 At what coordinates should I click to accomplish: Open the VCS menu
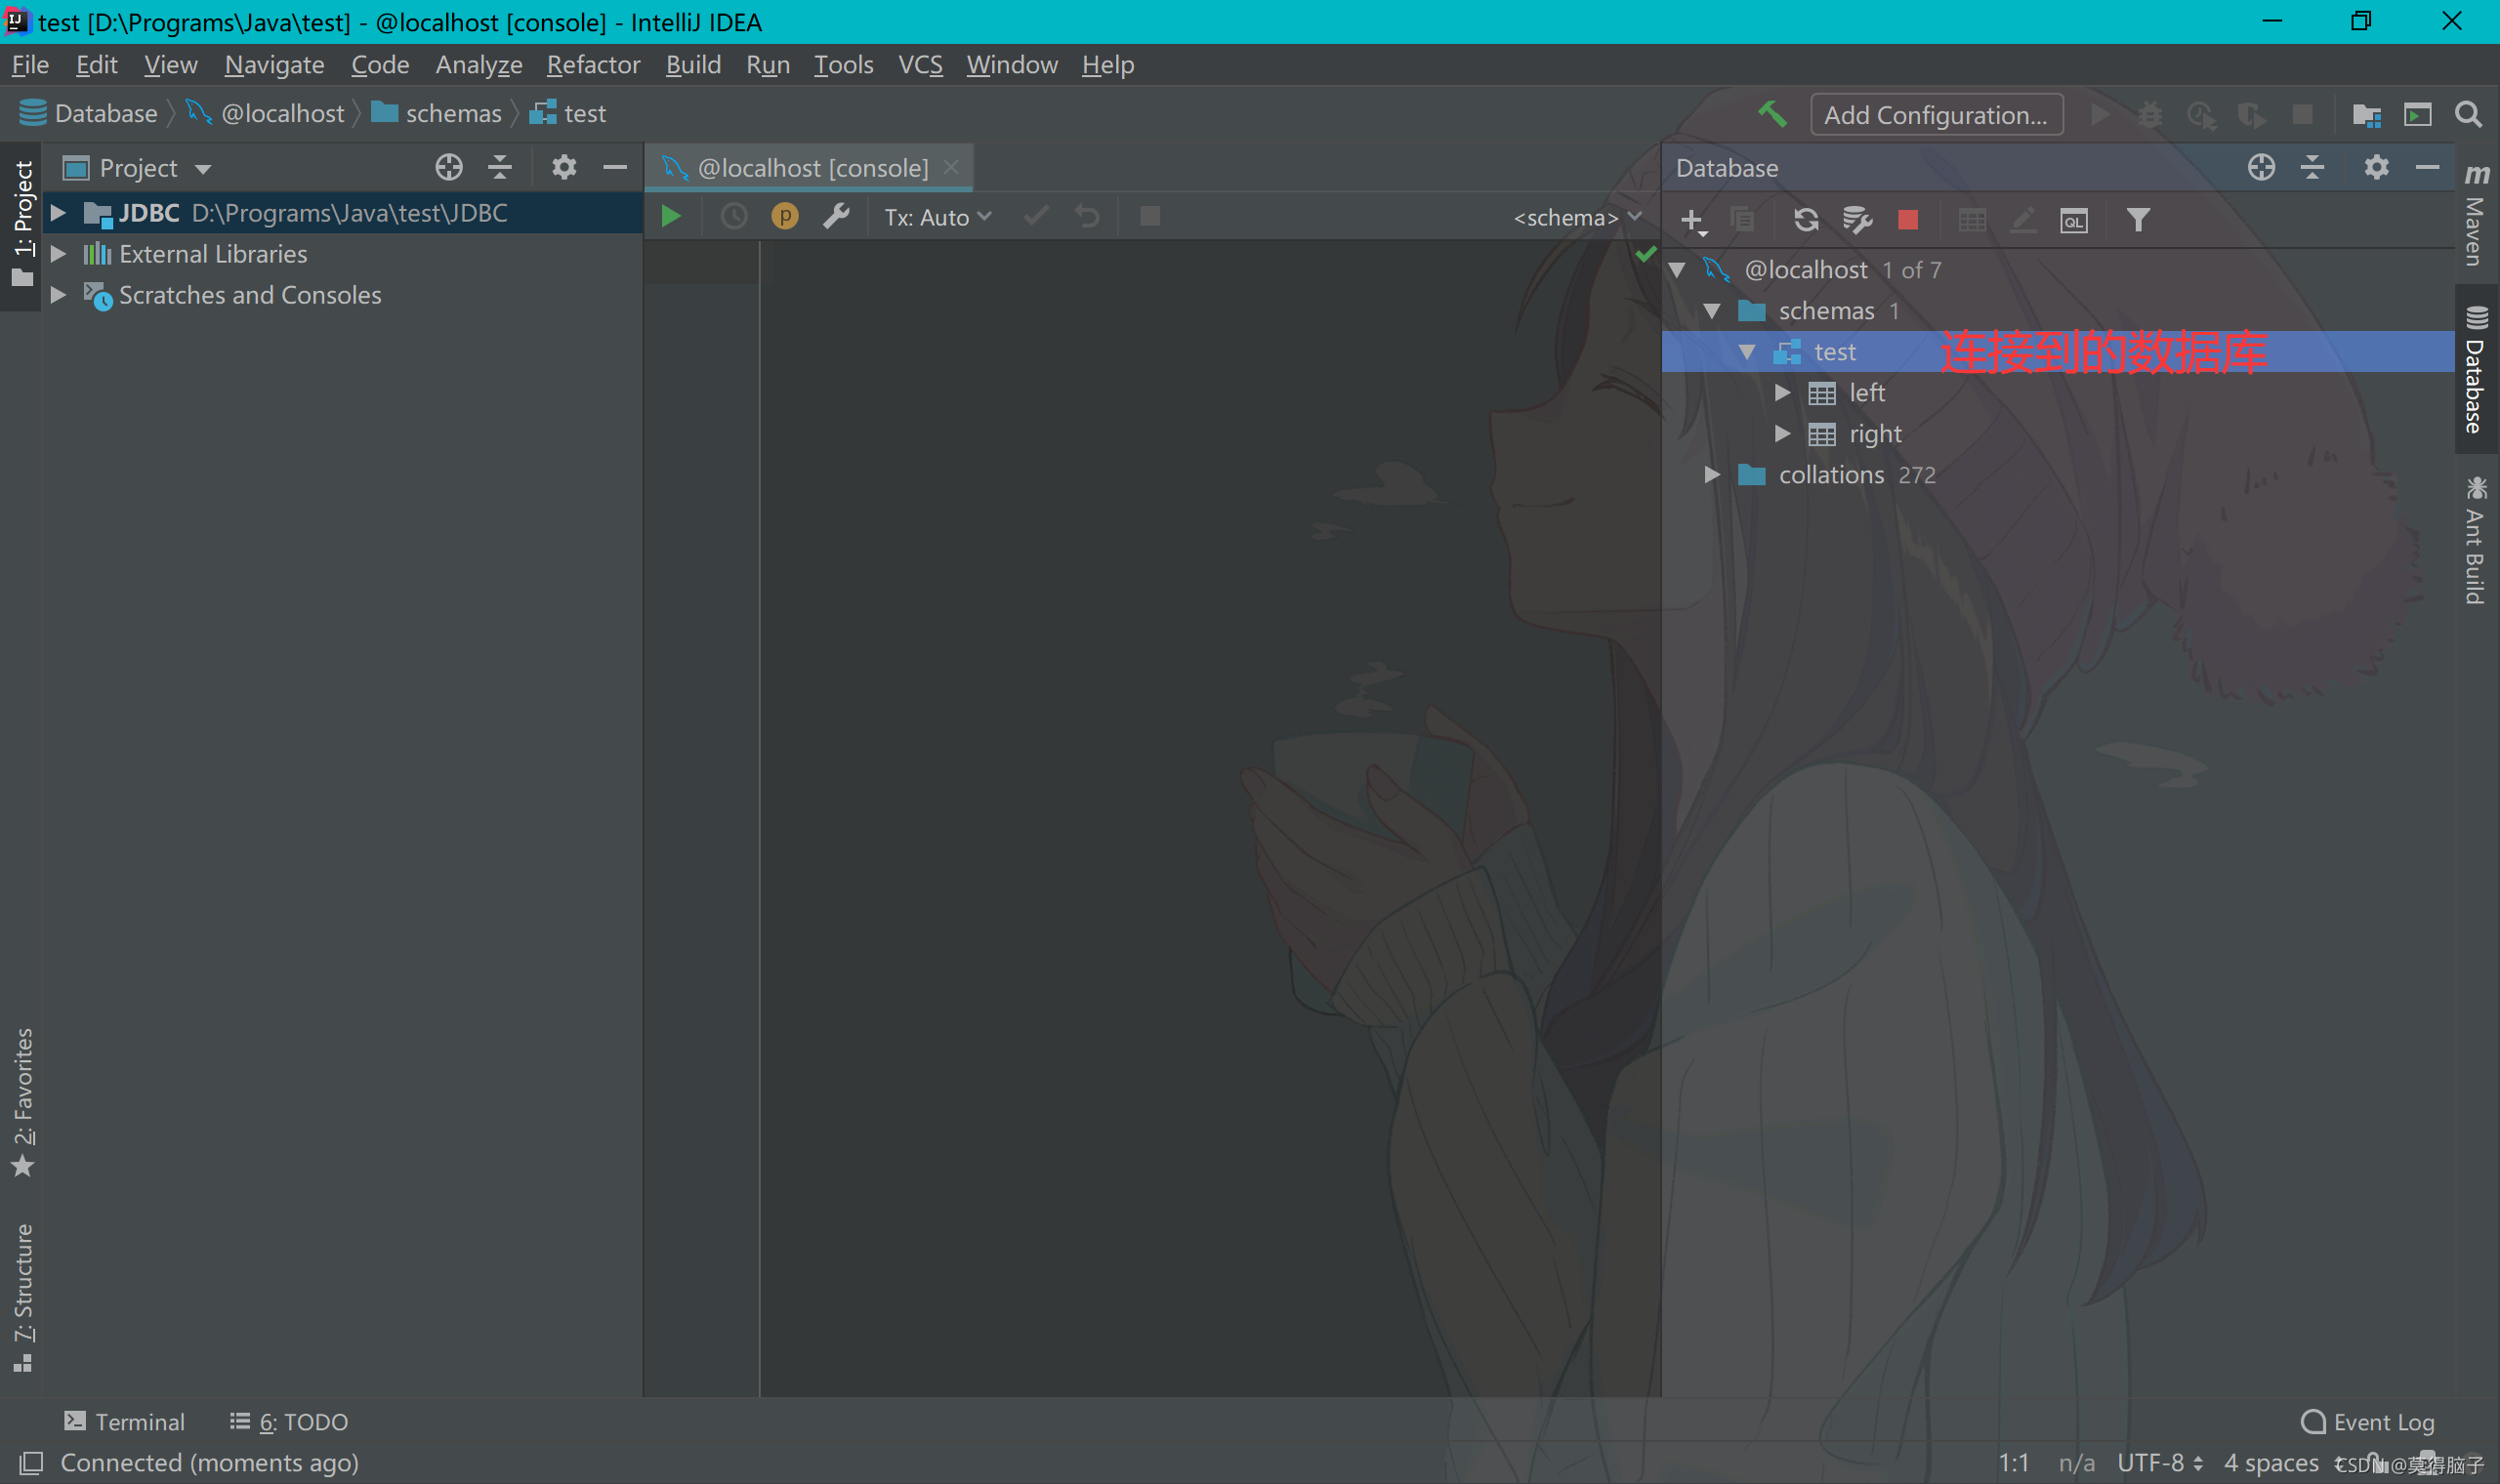coord(920,65)
